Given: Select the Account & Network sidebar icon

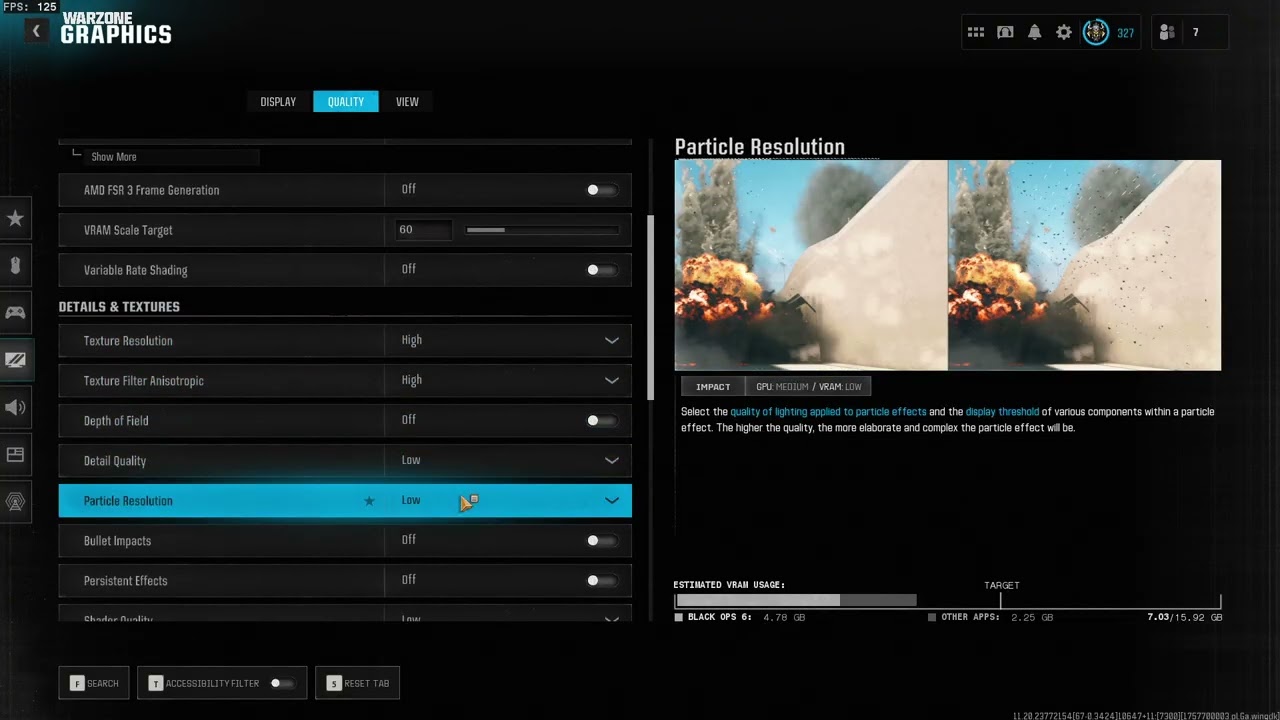Looking at the screenshot, I should (15, 501).
